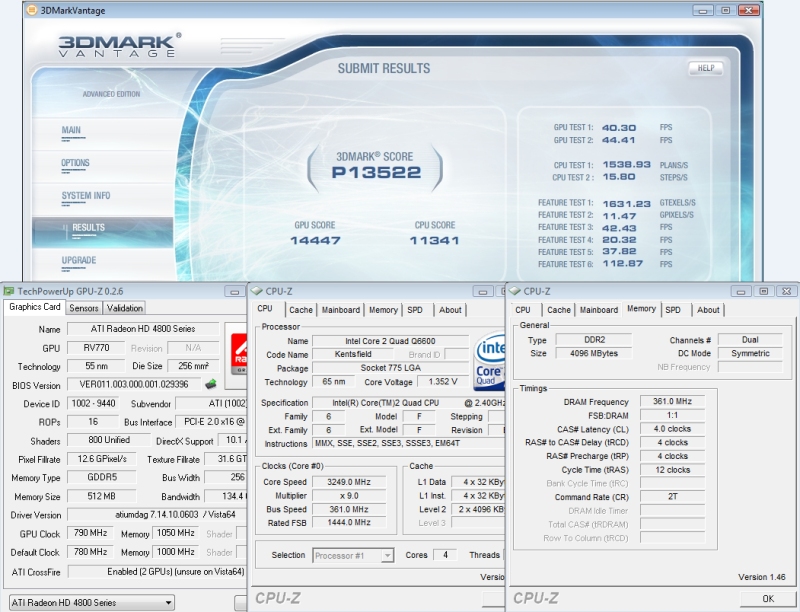This screenshot has height=612, width=800.
Task: Select About tab in right CPU-Z window
Action: tap(708, 310)
